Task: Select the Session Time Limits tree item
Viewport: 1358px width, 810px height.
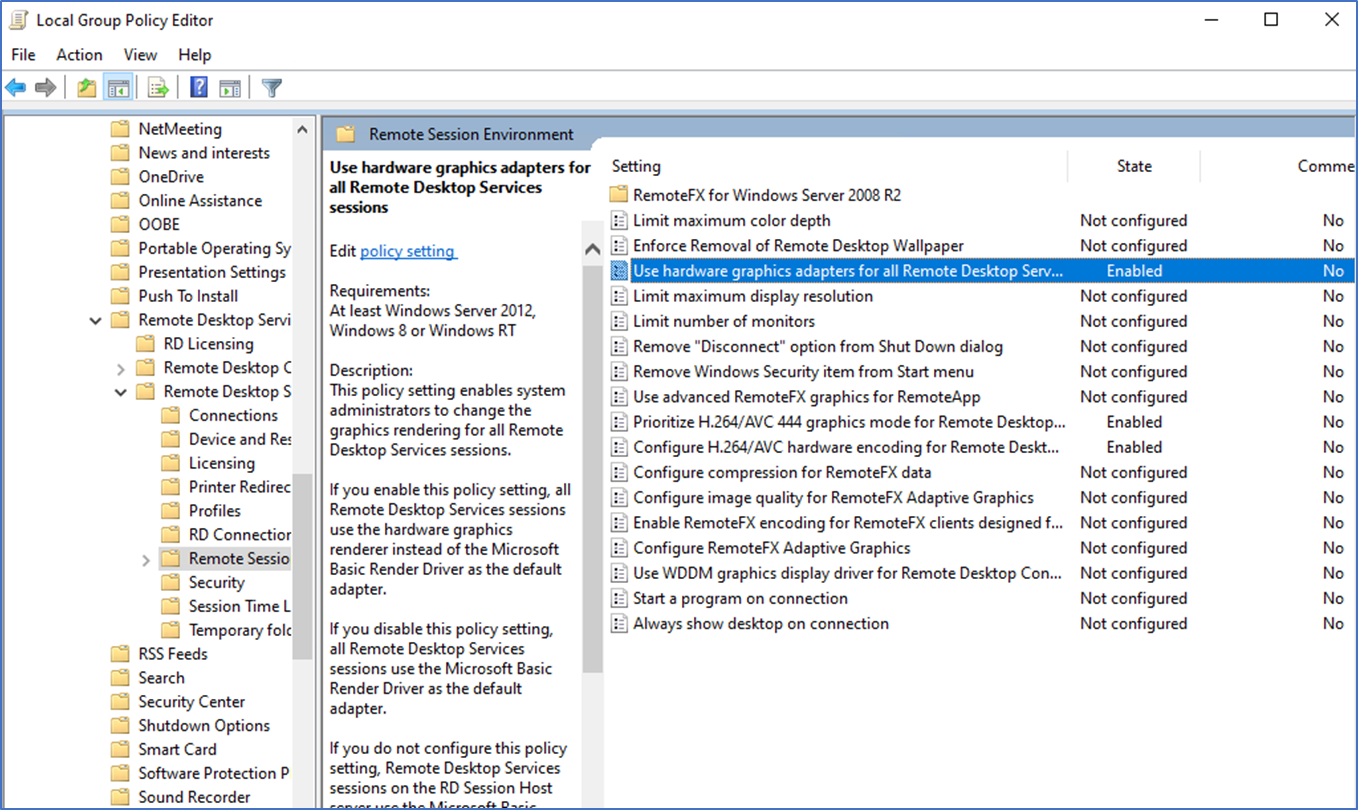Action: pos(240,607)
